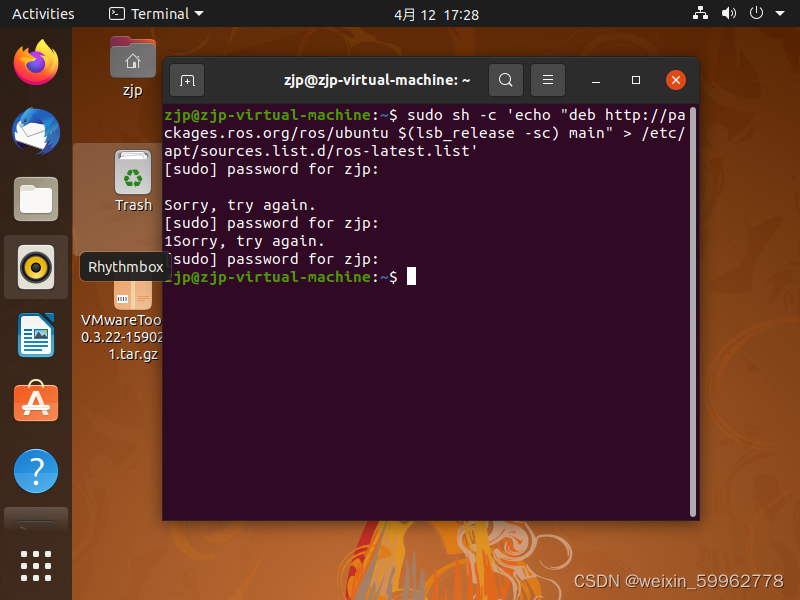The image size is (800, 600).
Task: Open Activities overview
Action: click(x=43, y=14)
